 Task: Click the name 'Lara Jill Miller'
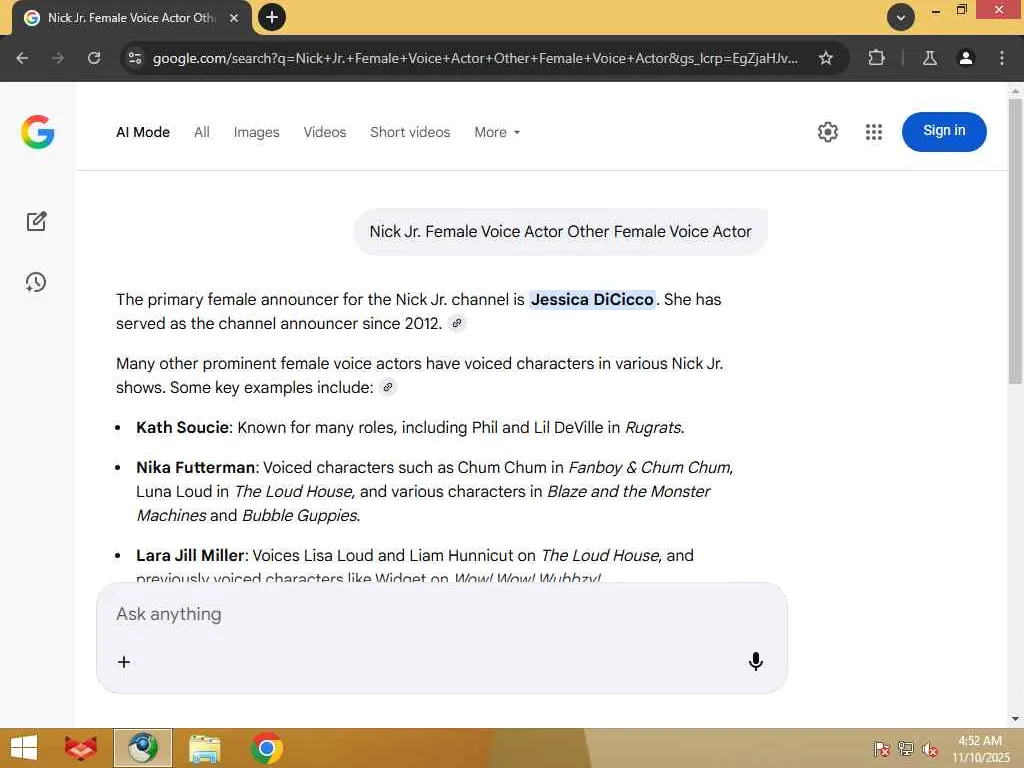tap(189, 555)
